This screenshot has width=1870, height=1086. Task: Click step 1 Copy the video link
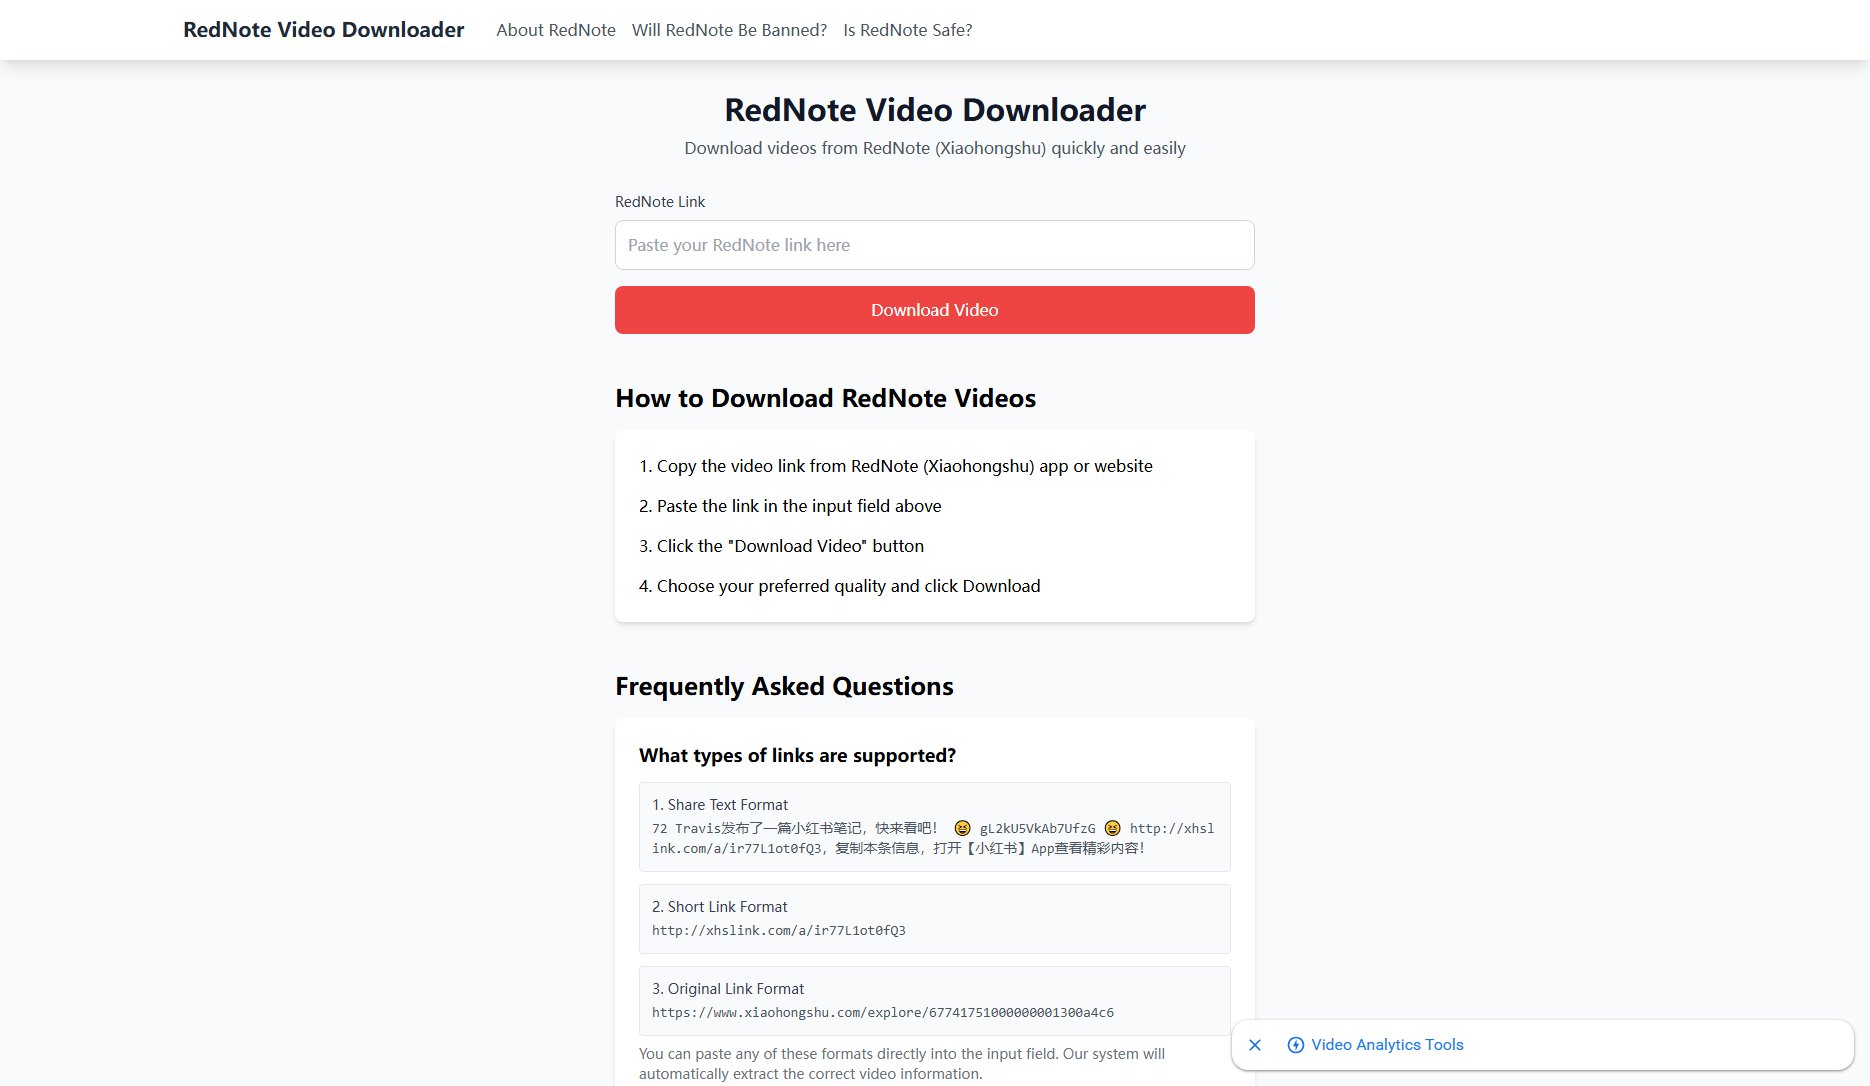pyautogui.click(x=896, y=466)
